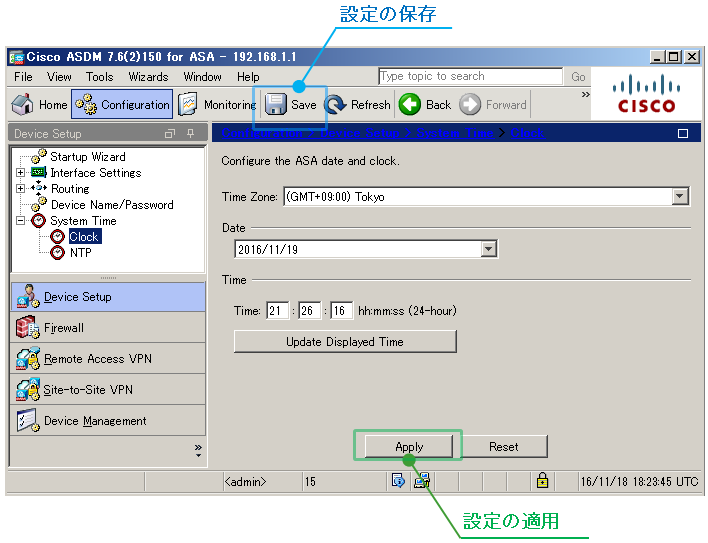Switch to the Monitoring view
Screen dimensions: 708x543
pos(217,105)
